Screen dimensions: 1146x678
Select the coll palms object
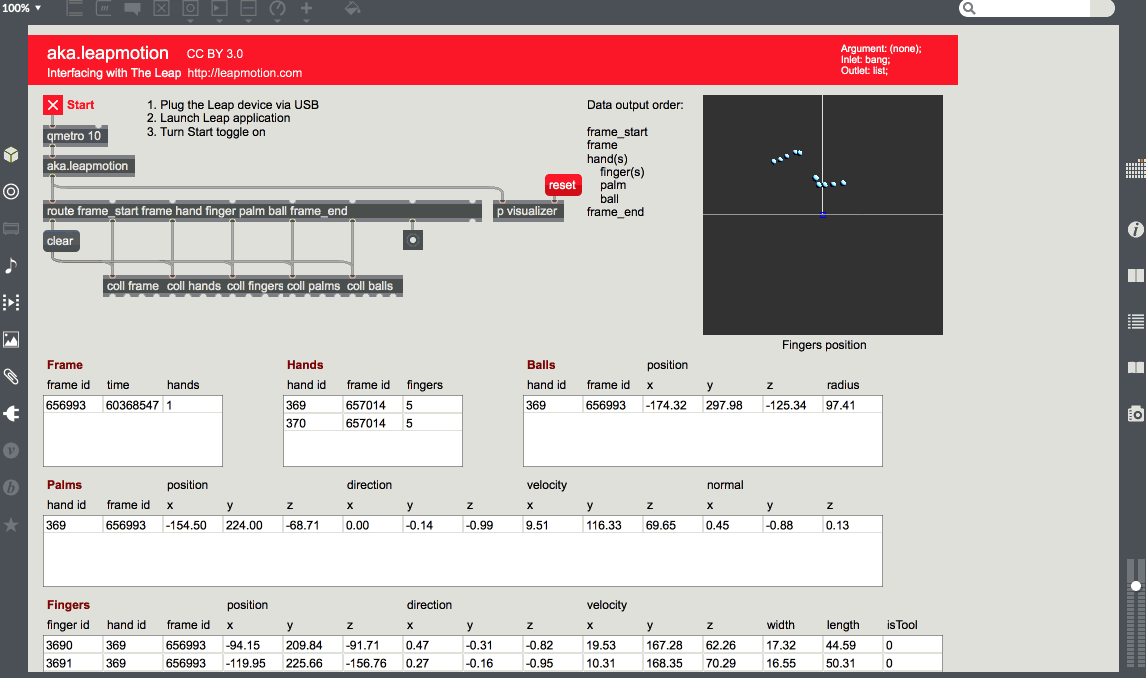click(x=314, y=286)
